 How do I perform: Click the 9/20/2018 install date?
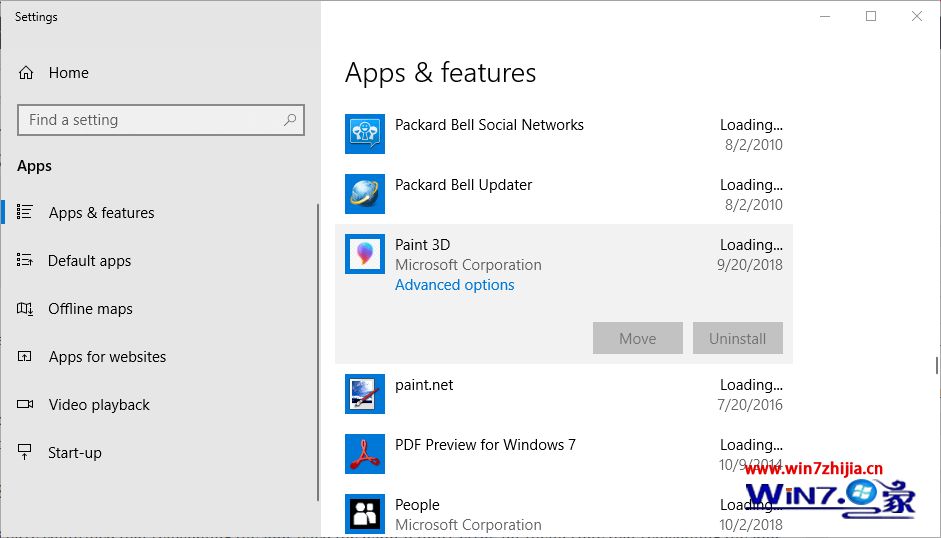coord(750,264)
